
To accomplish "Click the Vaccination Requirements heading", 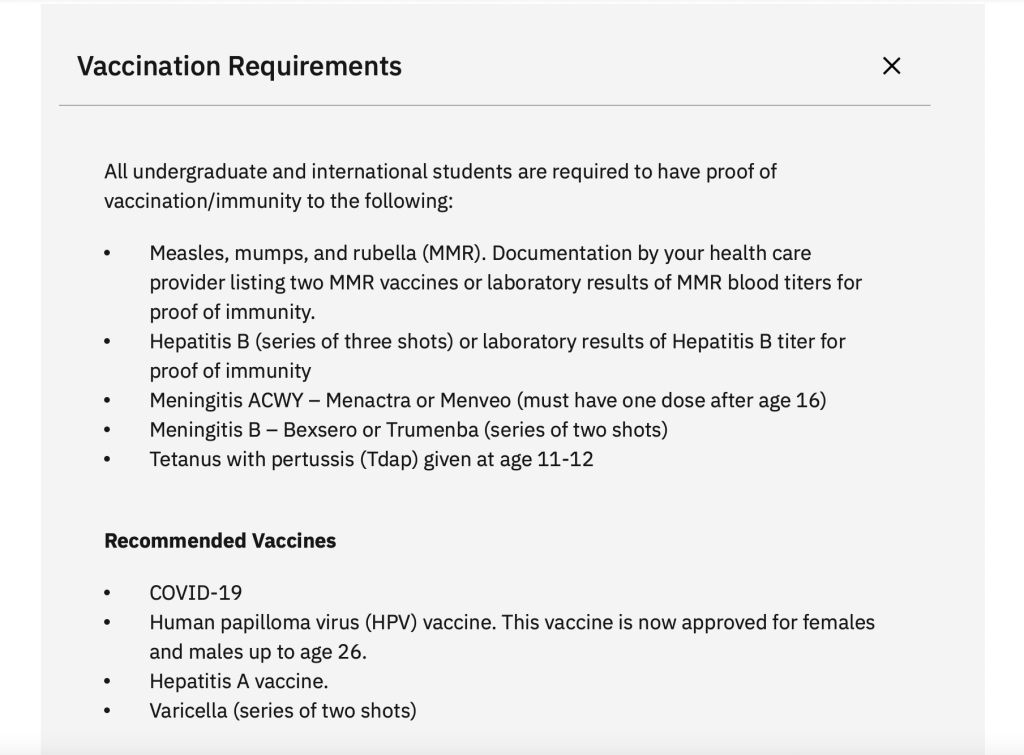I will pyautogui.click(x=239, y=66).
